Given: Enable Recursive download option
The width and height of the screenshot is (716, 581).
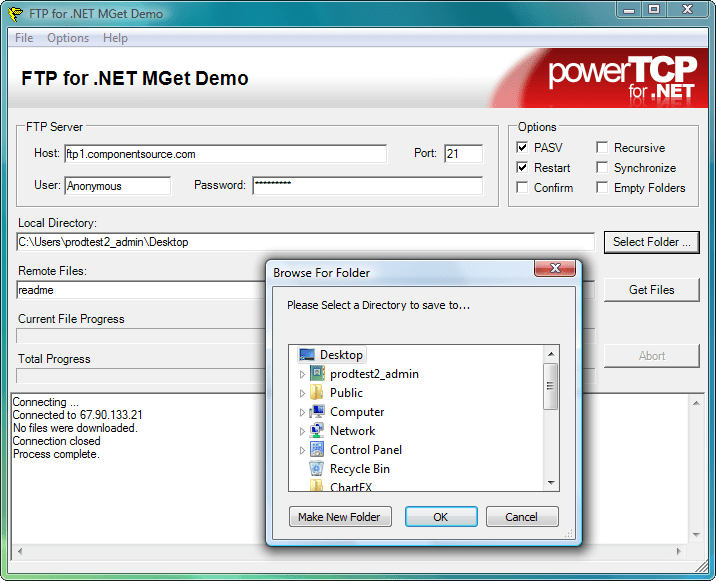Looking at the screenshot, I should click(x=602, y=148).
